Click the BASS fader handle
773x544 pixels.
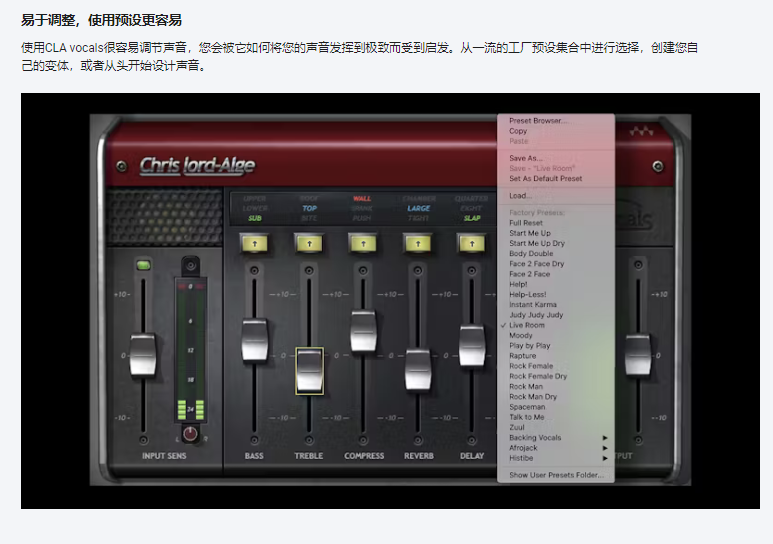point(254,340)
